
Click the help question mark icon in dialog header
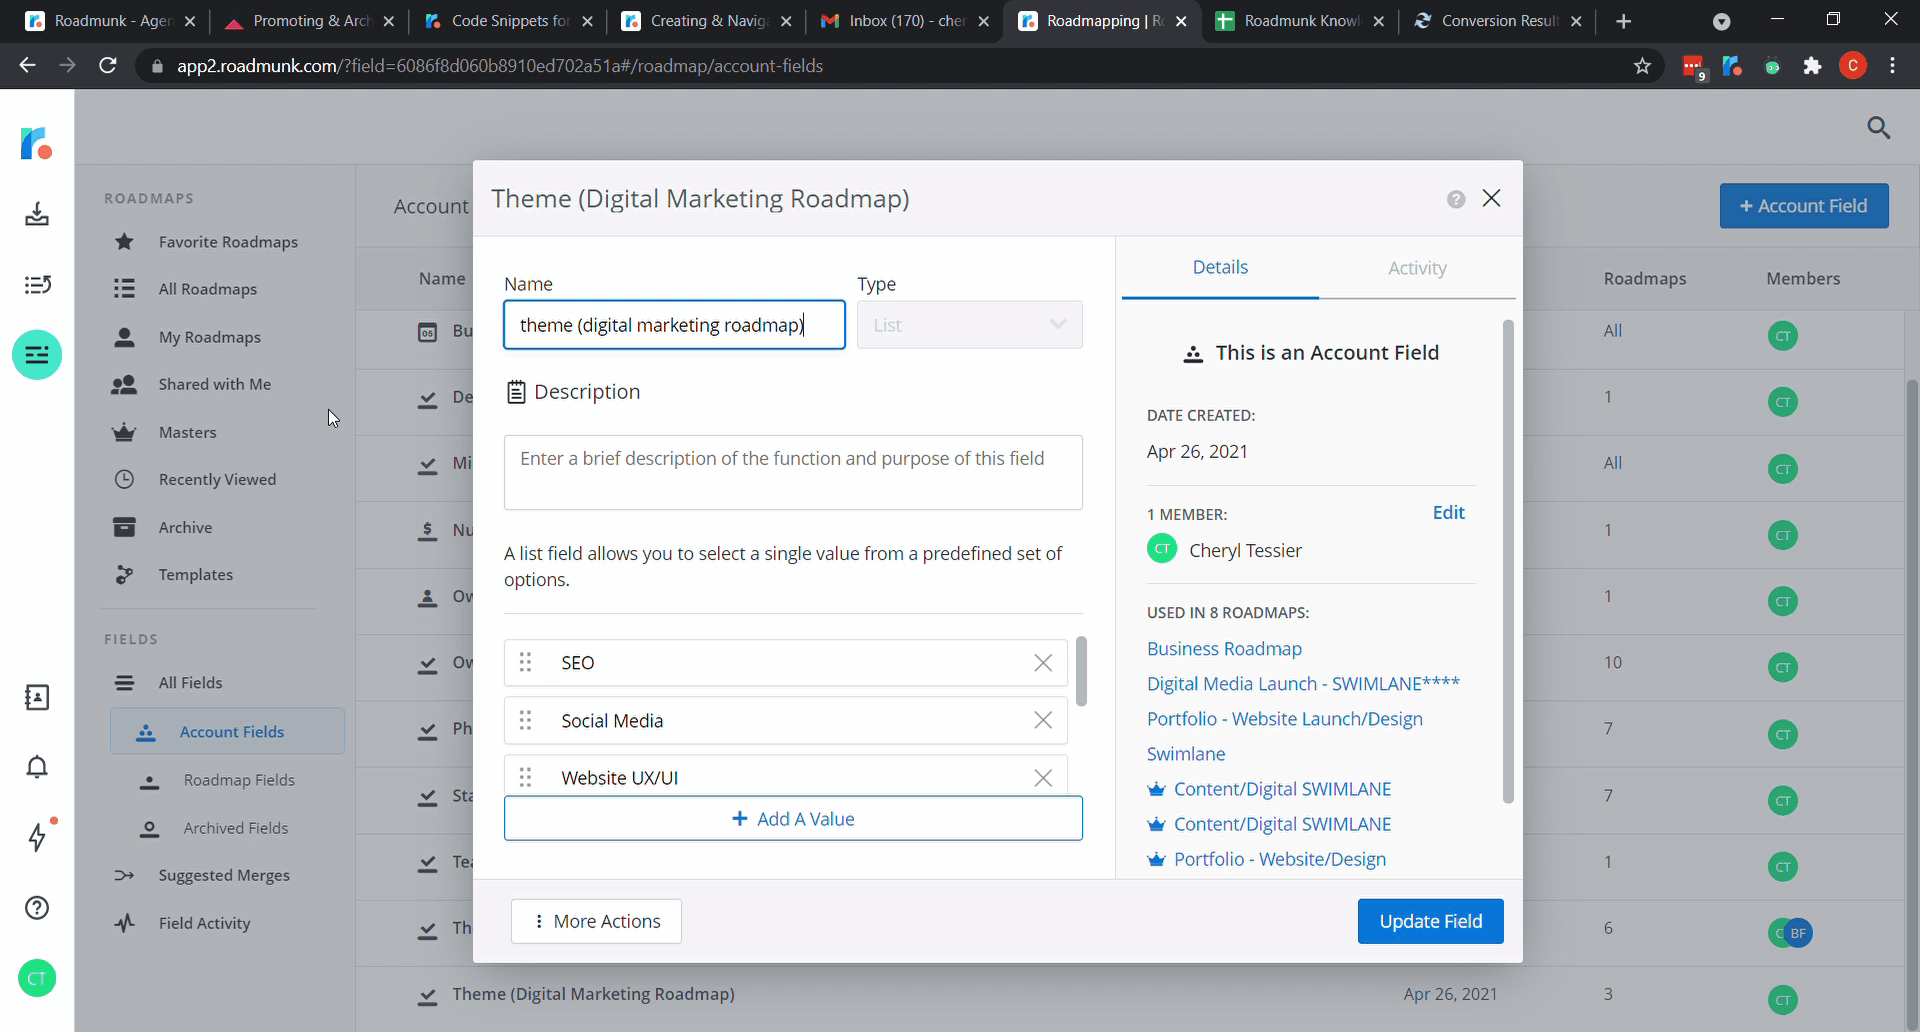pyautogui.click(x=1455, y=199)
